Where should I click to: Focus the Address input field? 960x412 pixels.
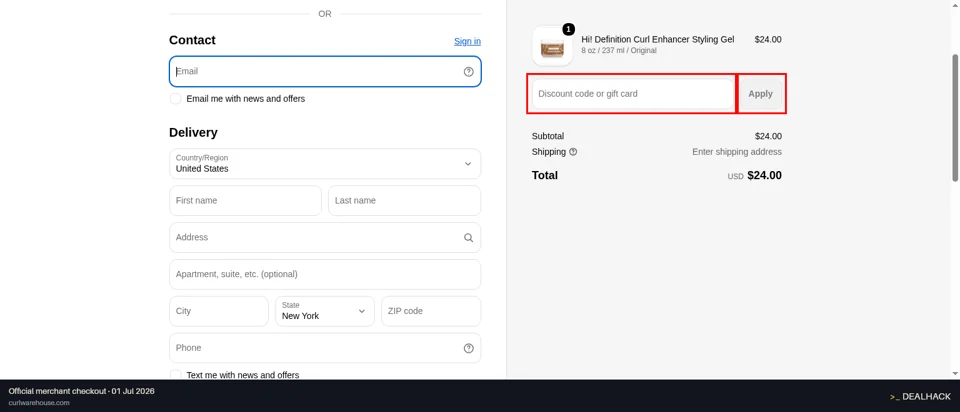[x=325, y=238]
